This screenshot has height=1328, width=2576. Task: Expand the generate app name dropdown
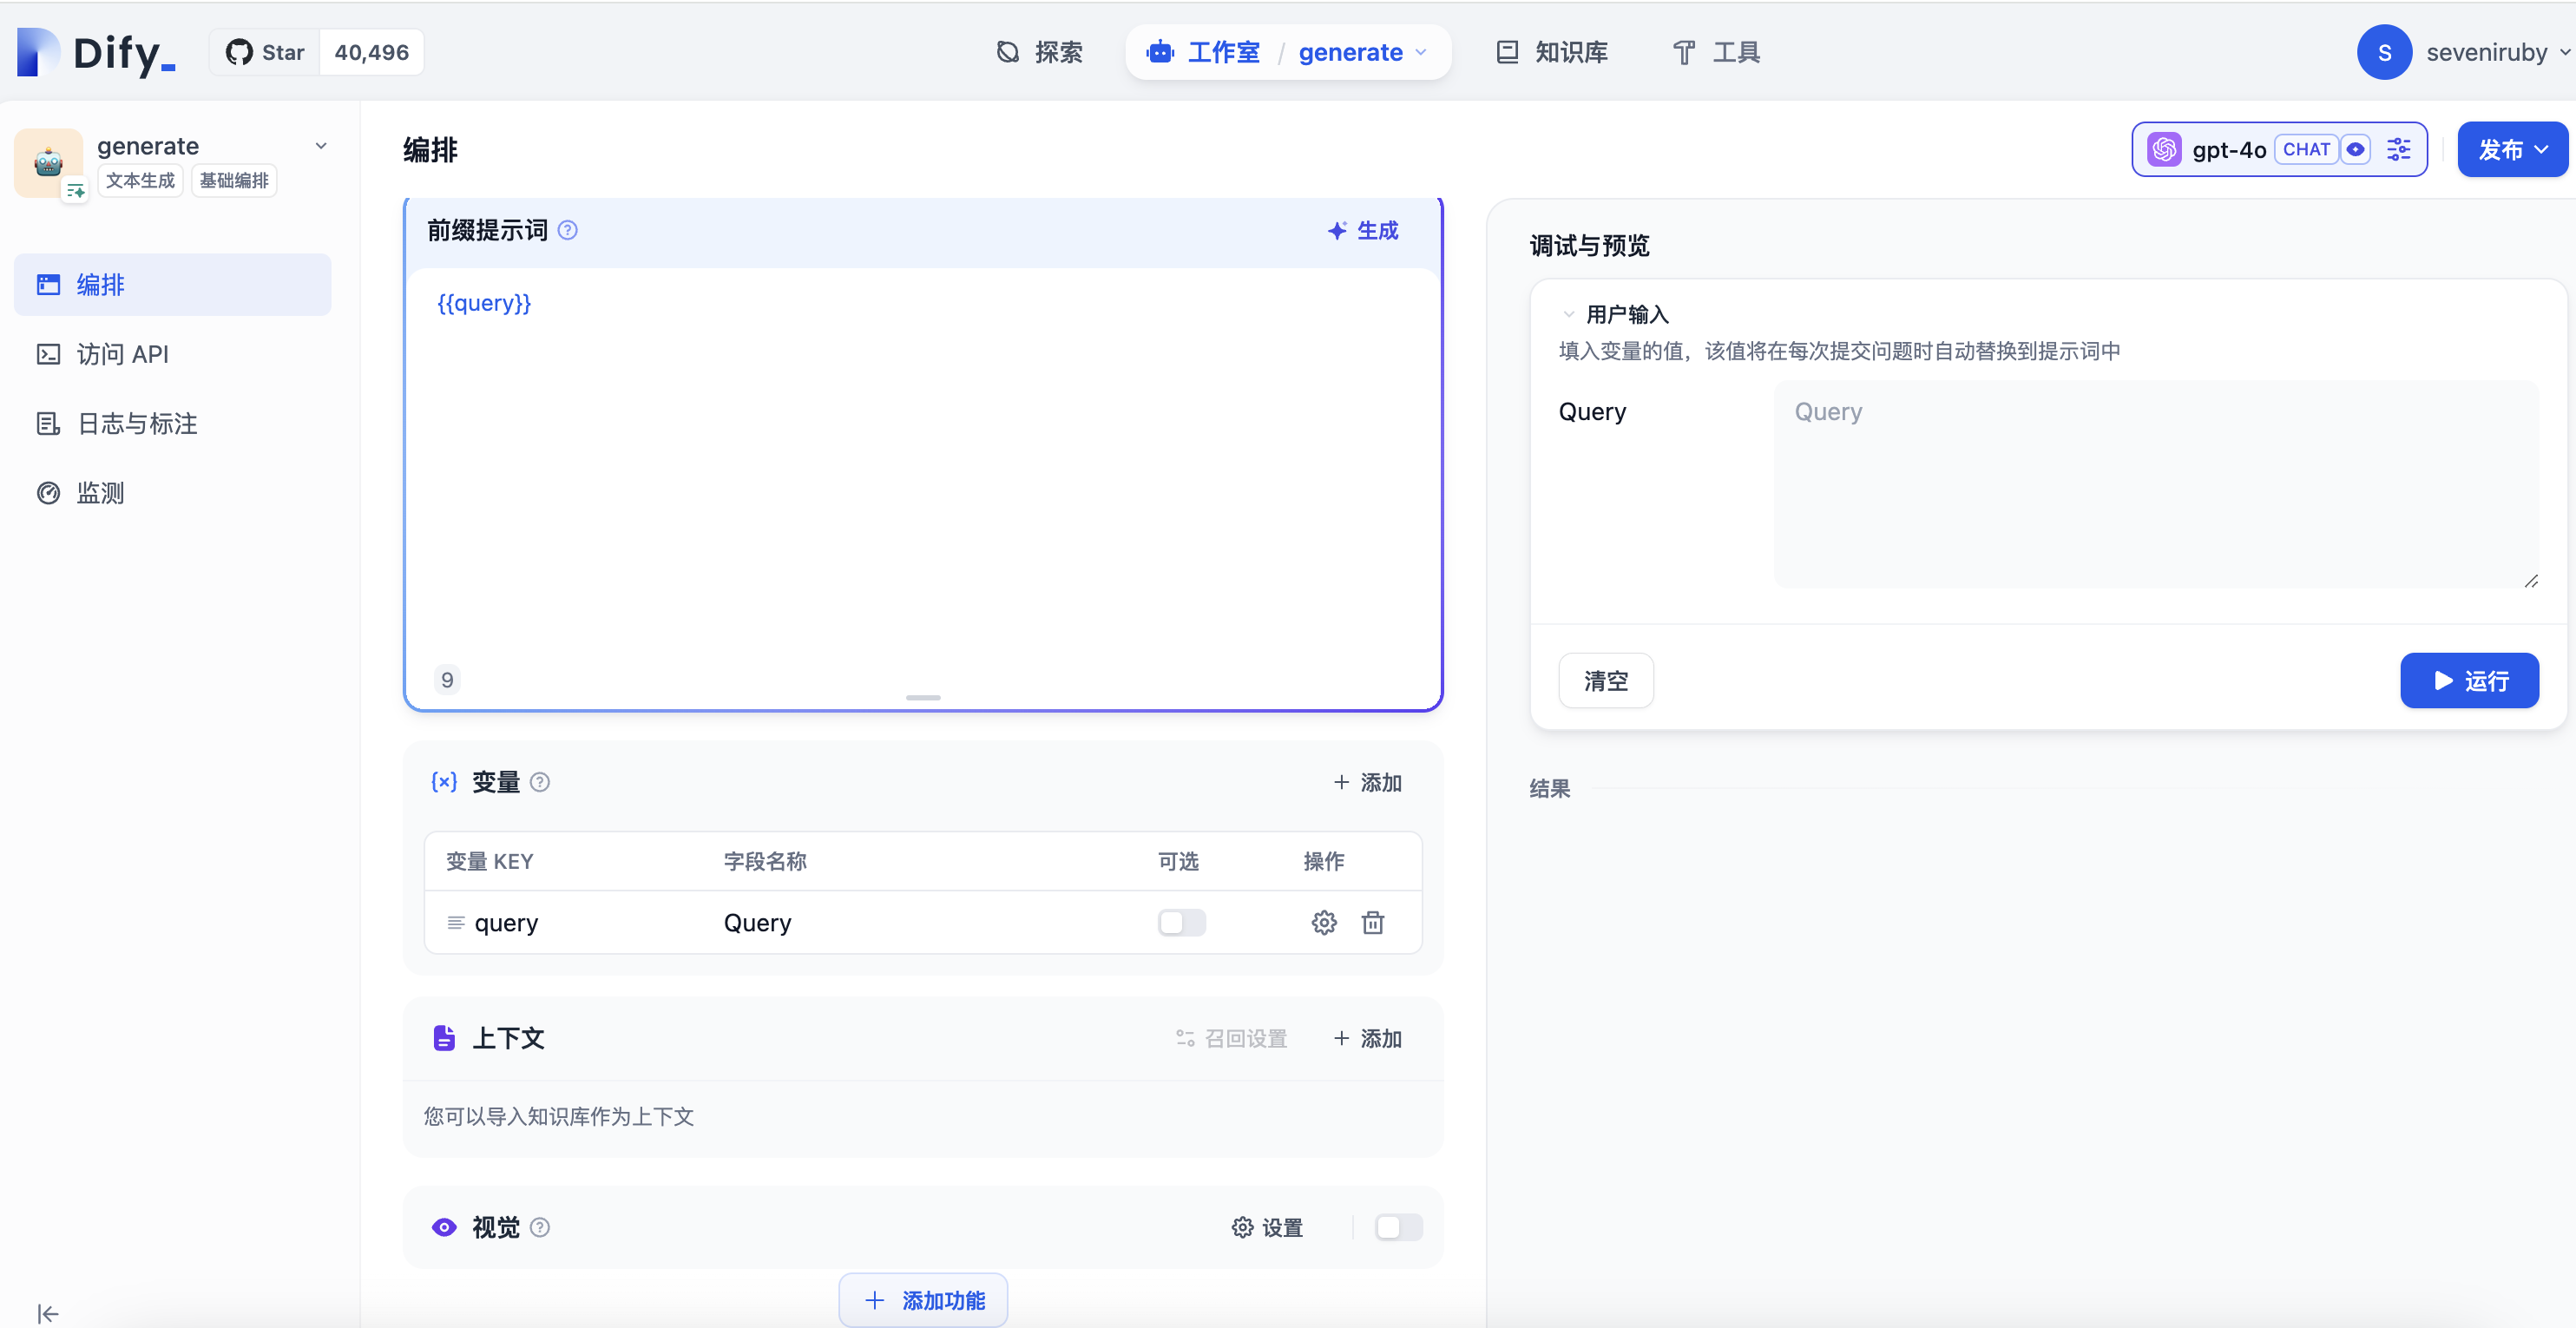(320, 145)
